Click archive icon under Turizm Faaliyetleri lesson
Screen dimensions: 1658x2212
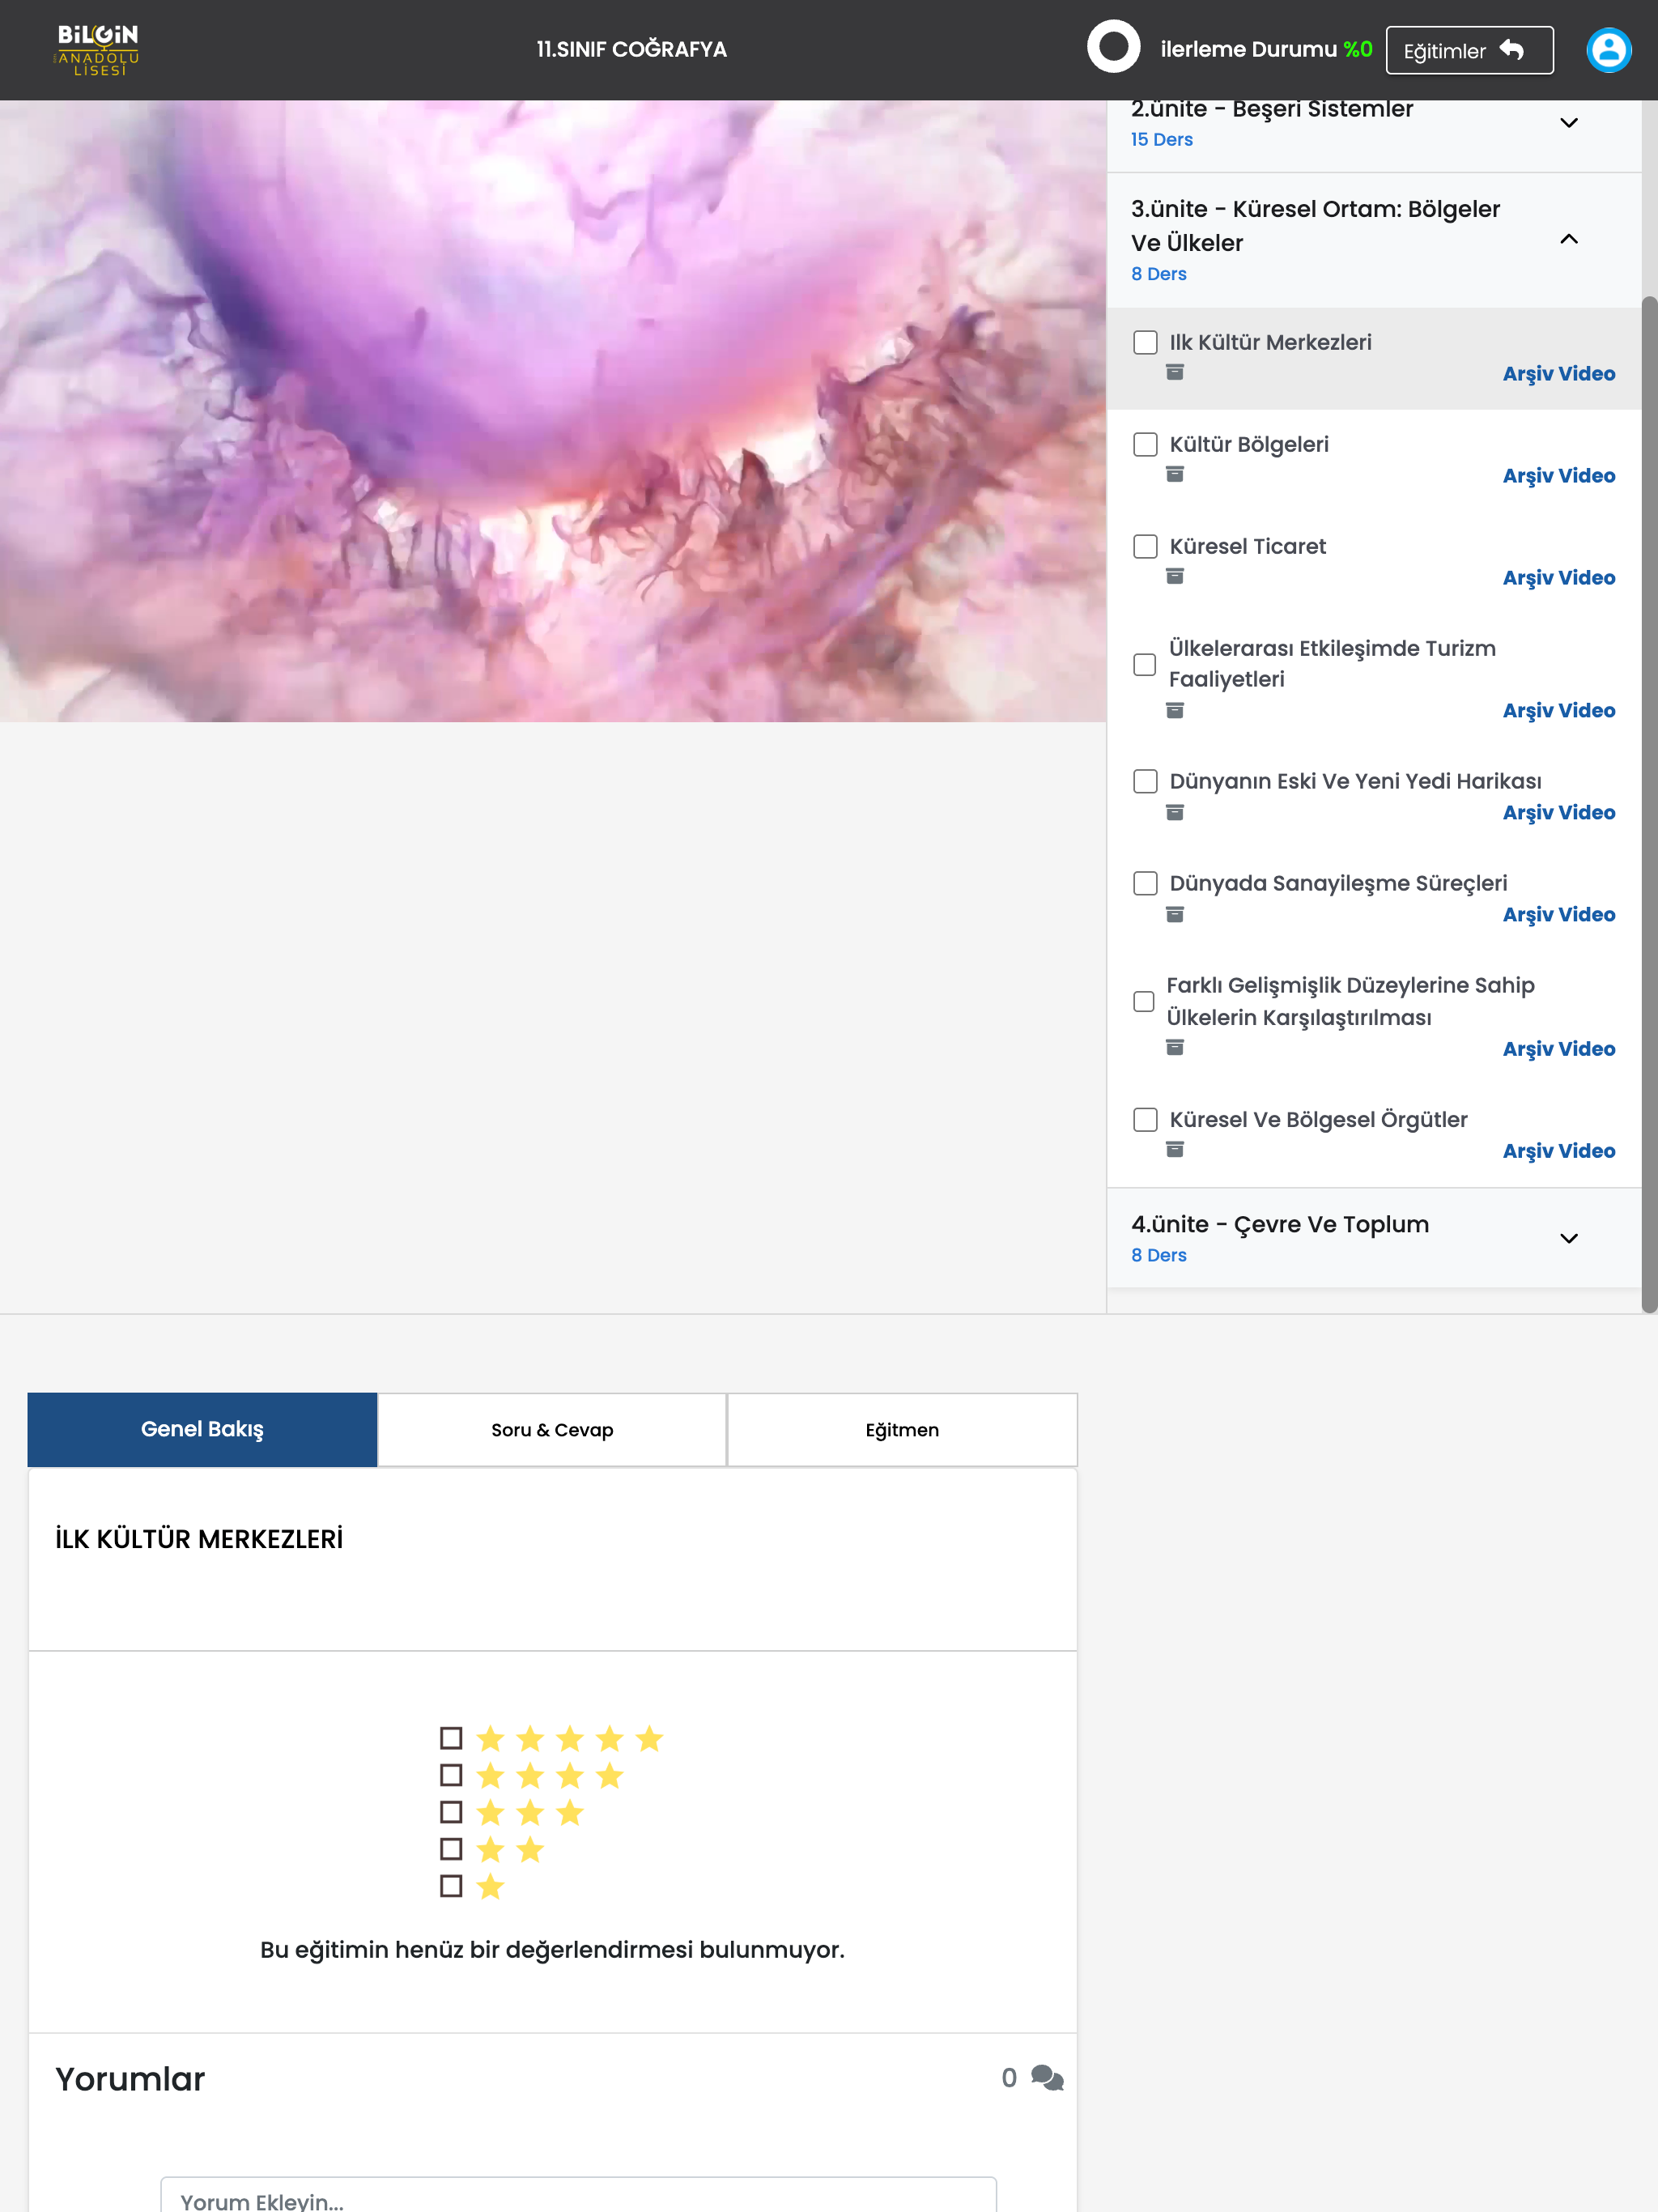coord(1174,710)
